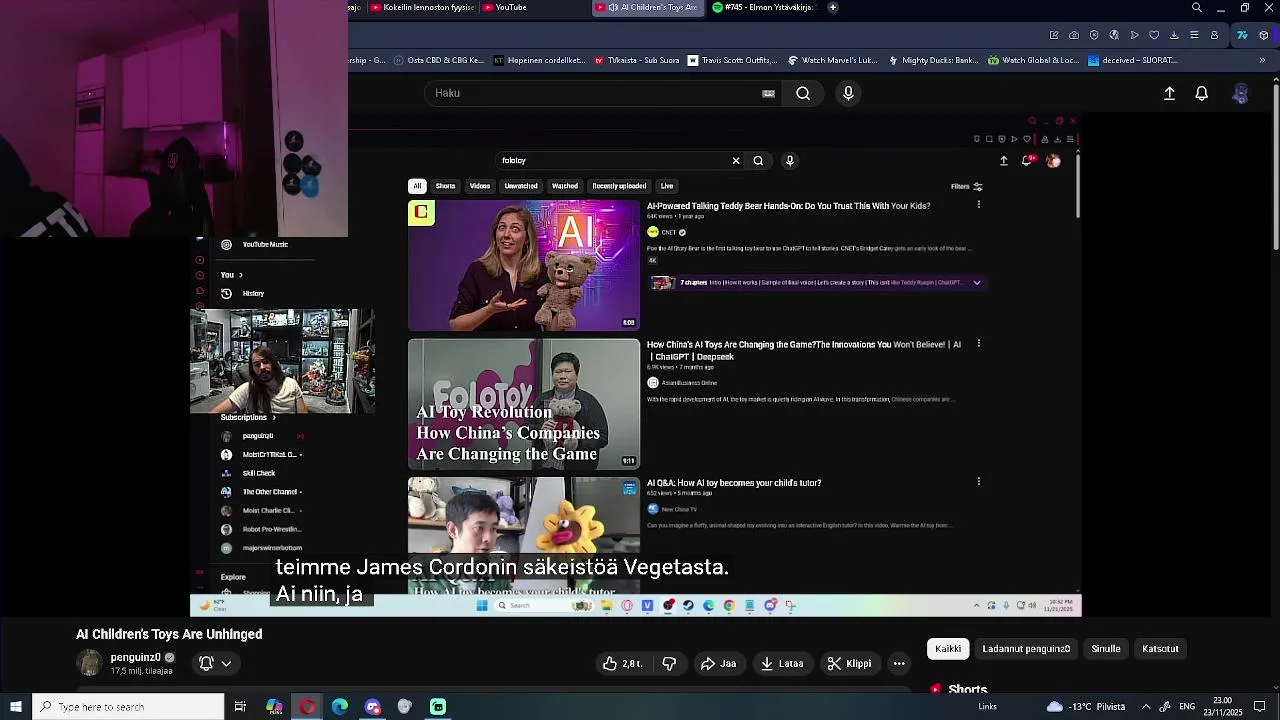Switch the ENG input language indicator
1280x720 pixels.
coord(1187,707)
